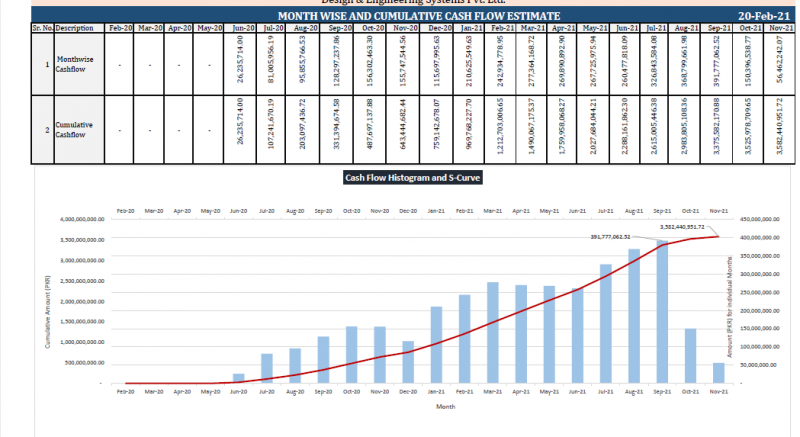Click the 'Cumulative Cashflow' row label

[x=74, y=130]
